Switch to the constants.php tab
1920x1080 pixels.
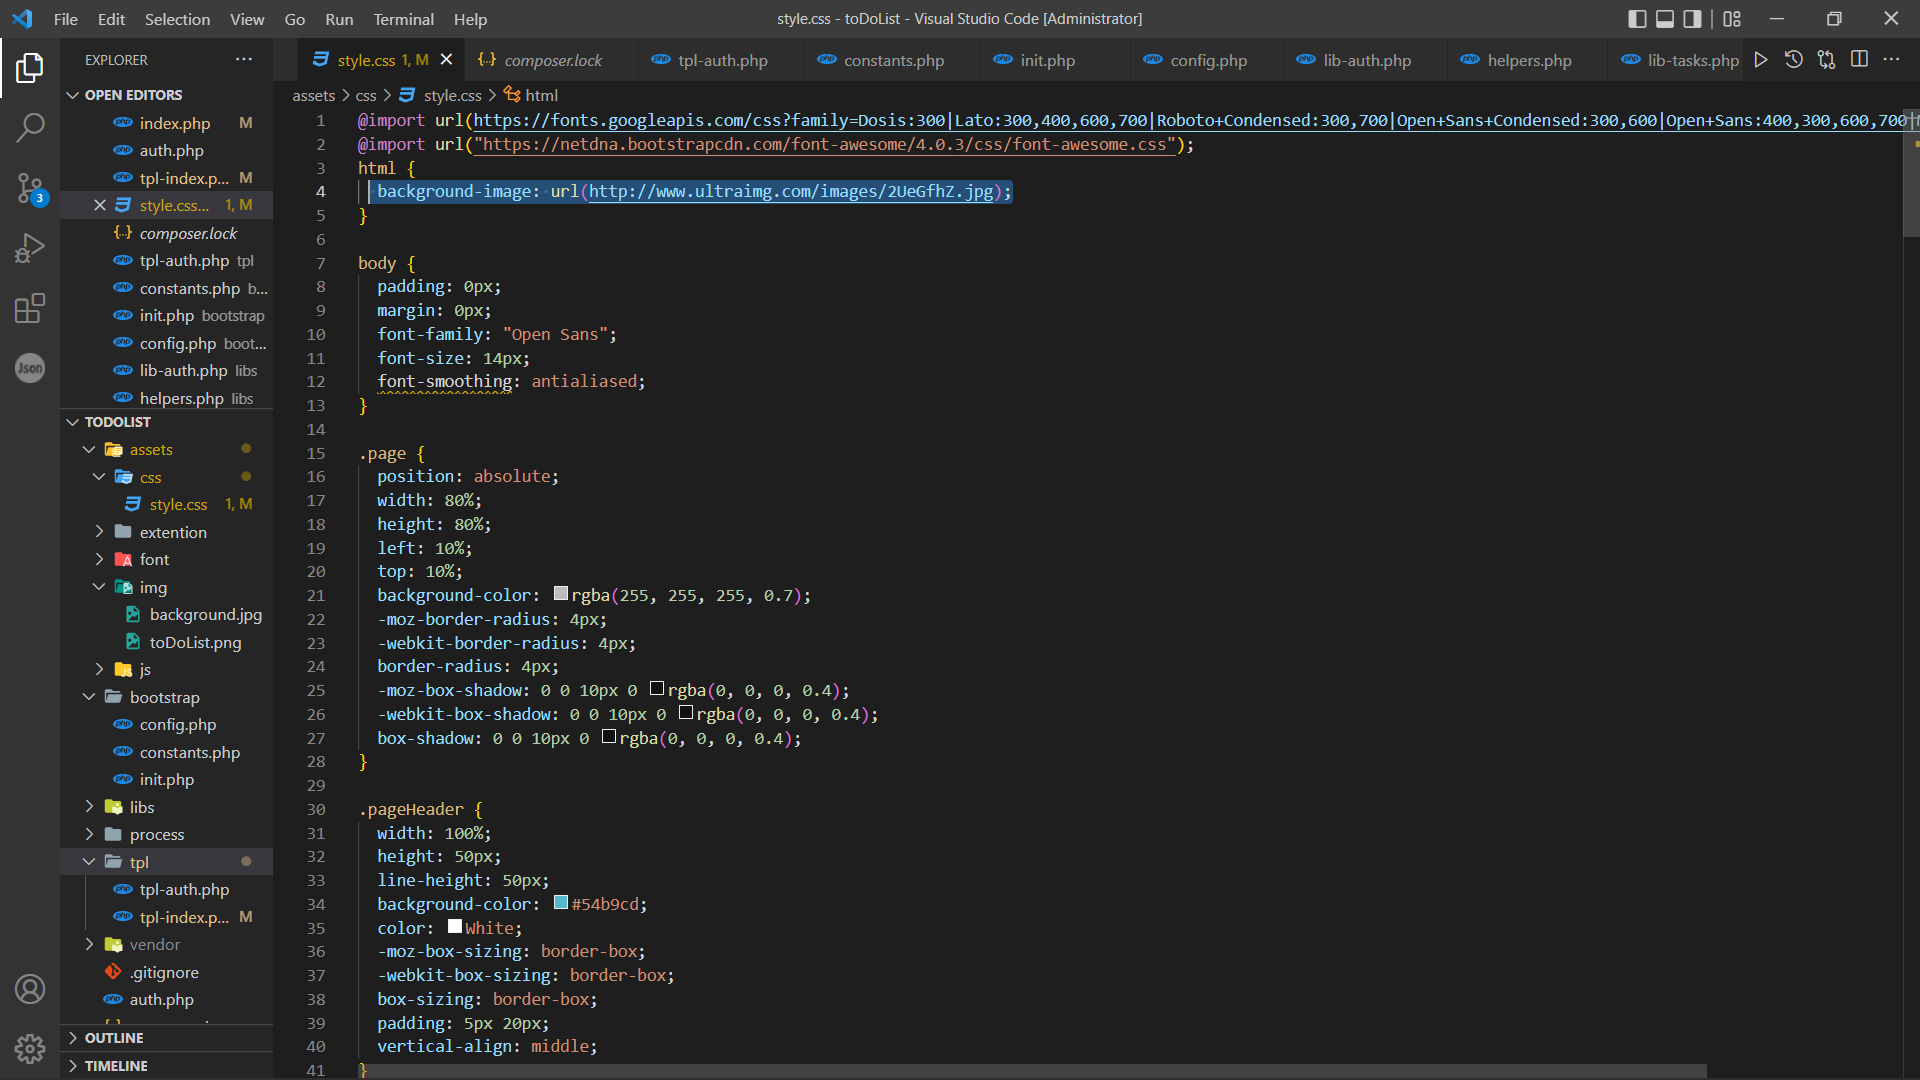click(x=893, y=60)
